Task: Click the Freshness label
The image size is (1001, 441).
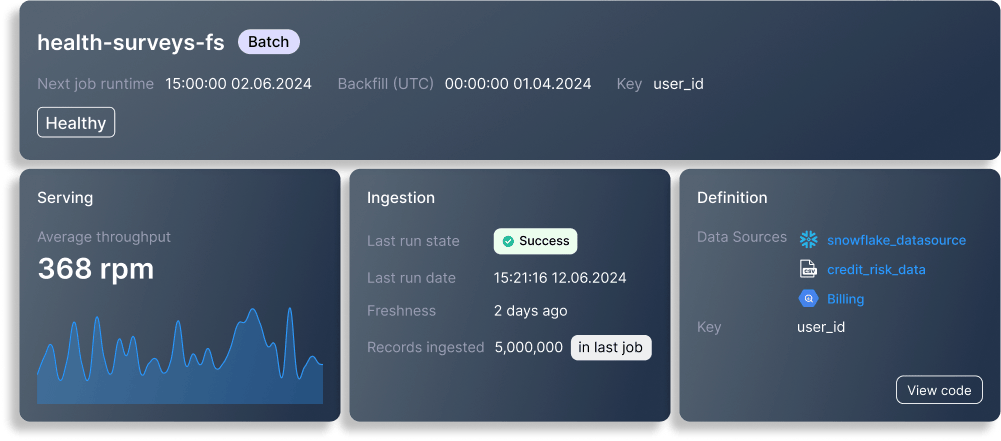Action: tap(401, 311)
